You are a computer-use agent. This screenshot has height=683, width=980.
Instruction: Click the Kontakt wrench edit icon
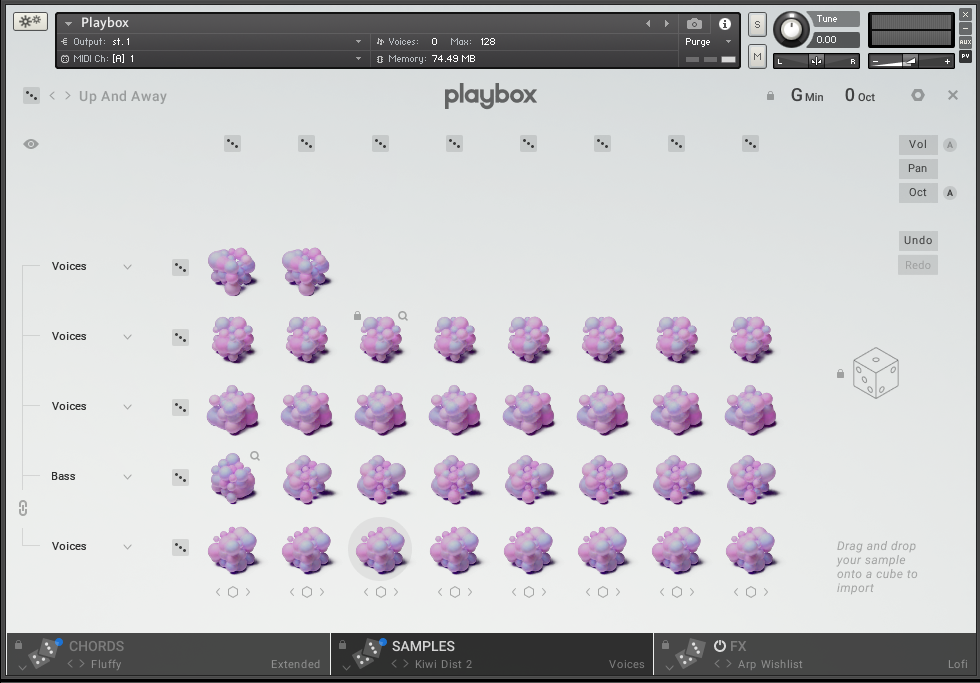coord(30,21)
